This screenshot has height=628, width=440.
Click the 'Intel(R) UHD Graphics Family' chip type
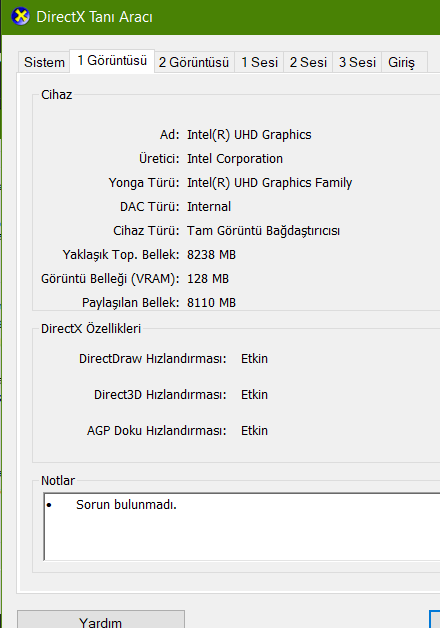pos(269,183)
